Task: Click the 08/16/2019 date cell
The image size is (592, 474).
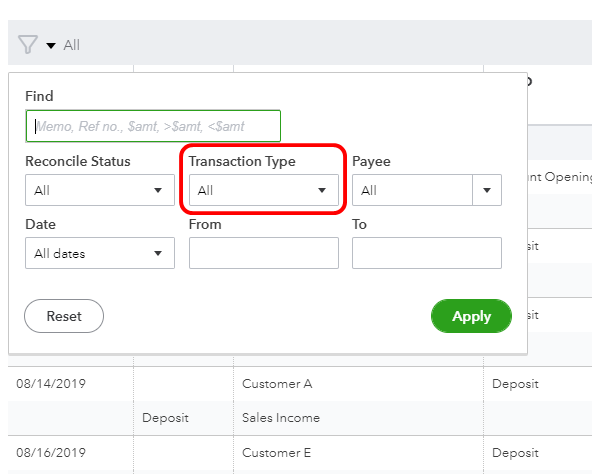Action: 51,452
